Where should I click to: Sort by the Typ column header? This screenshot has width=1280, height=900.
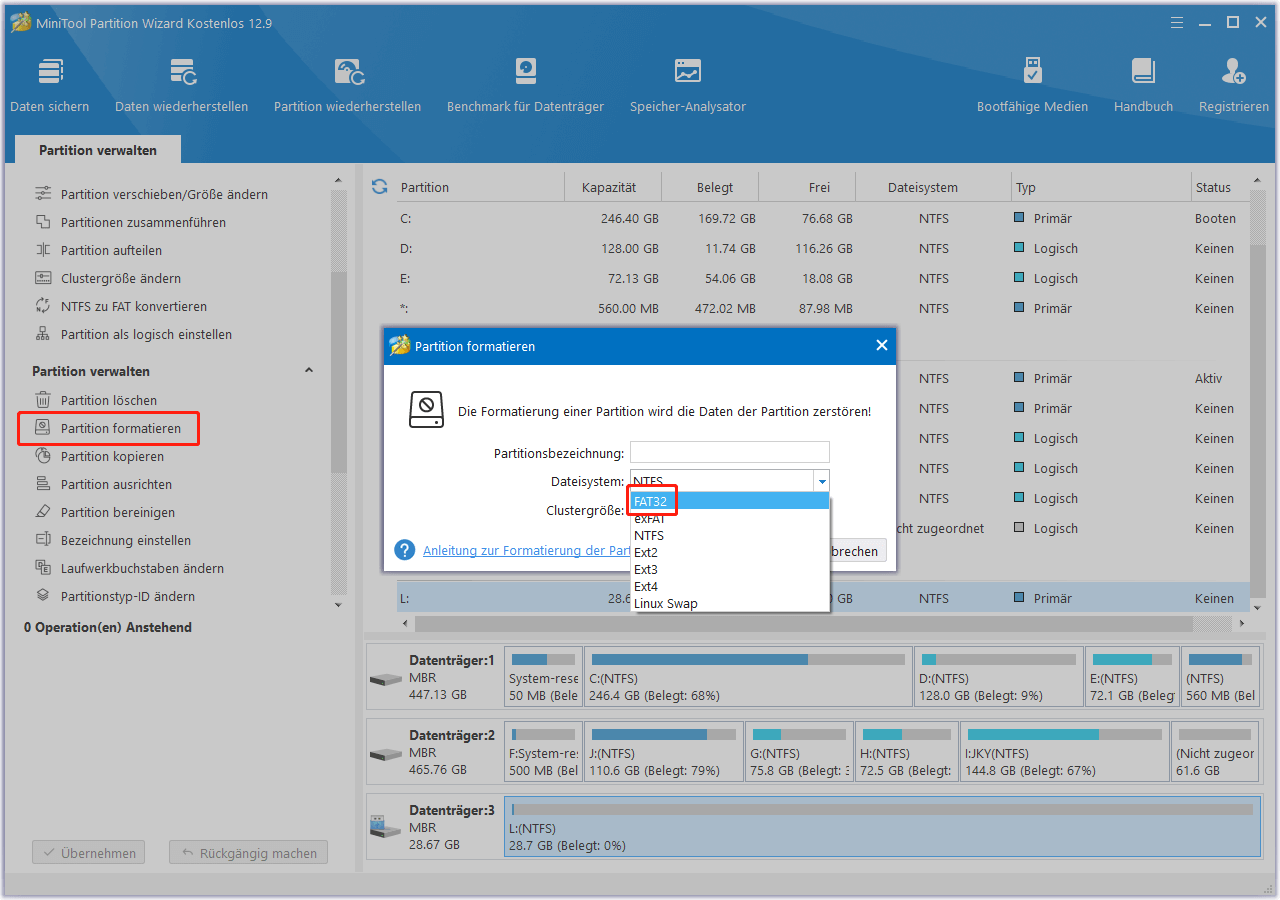[1100, 187]
